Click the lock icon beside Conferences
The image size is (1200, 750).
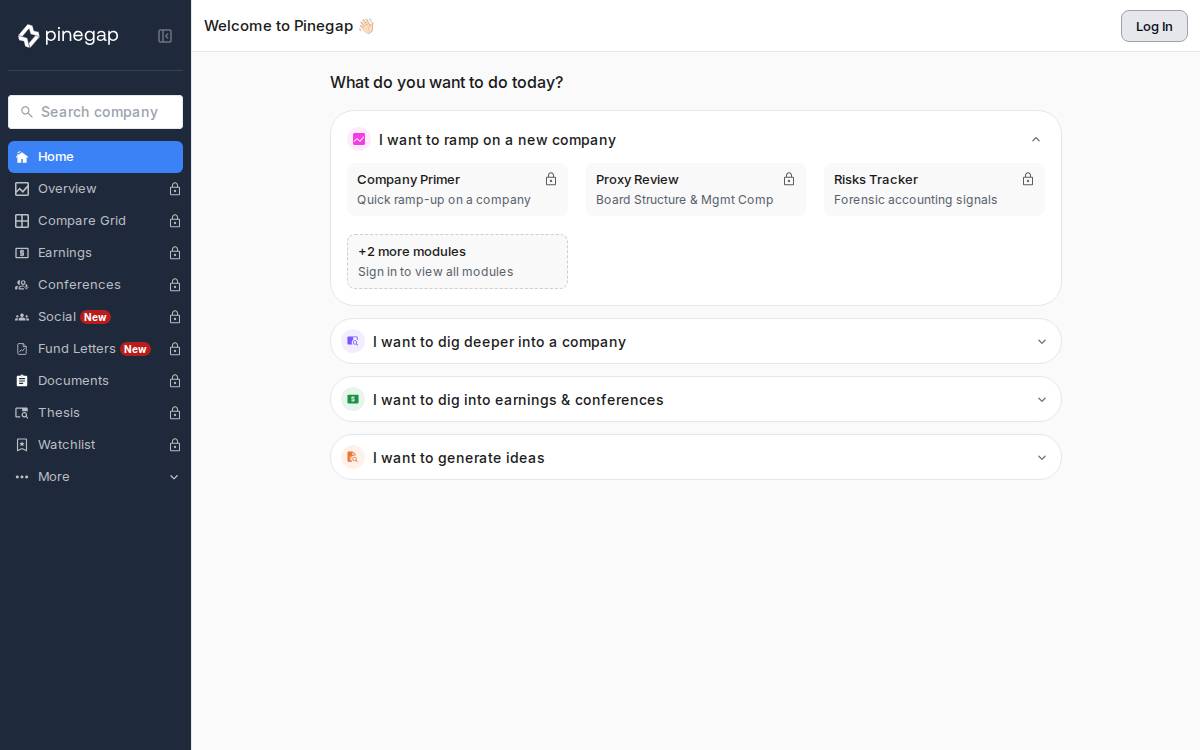175,285
